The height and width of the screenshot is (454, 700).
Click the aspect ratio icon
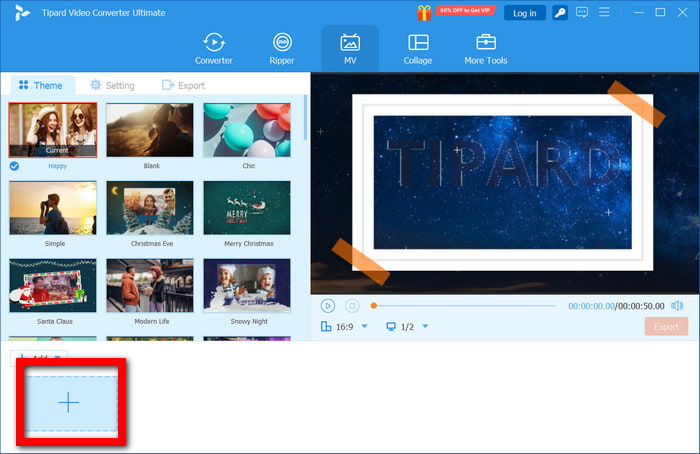[x=326, y=326]
